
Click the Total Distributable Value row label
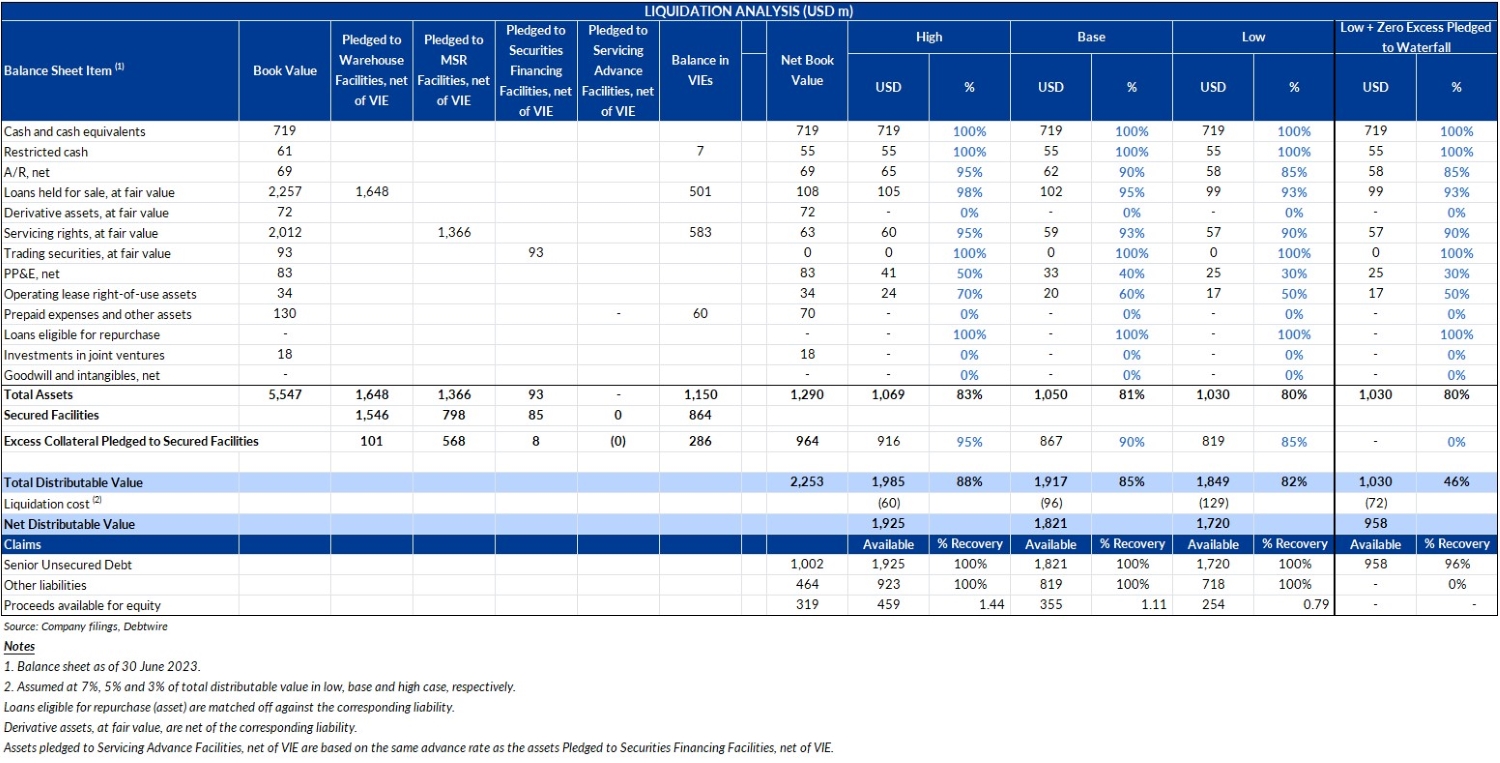73,482
